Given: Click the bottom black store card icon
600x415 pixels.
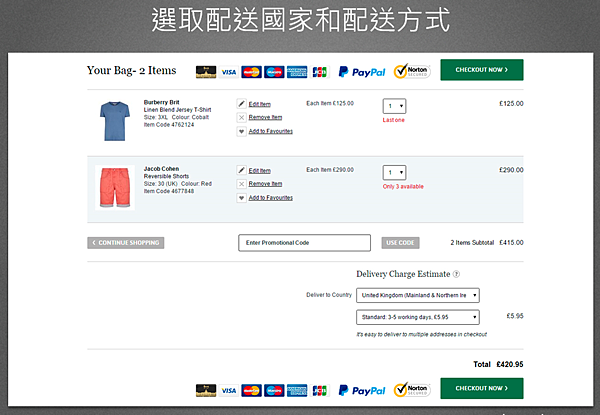Looking at the screenshot, I should (x=206, y=391).
